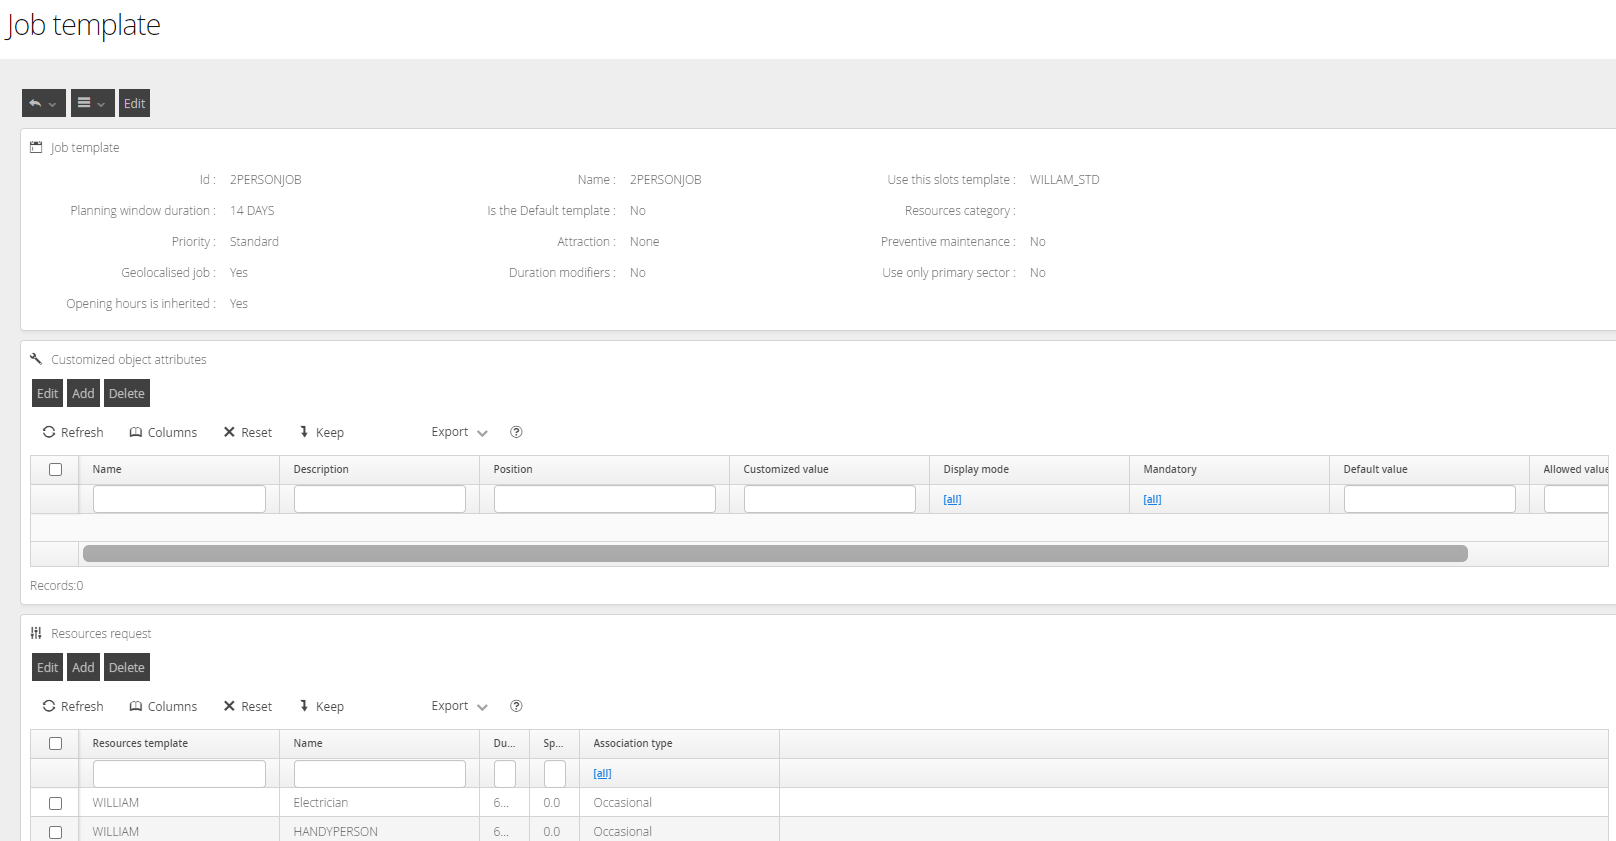The height and width of the screenshot is (841, 1616).
Task: Open the list menu dropdown button
Action: pos(92,103)
